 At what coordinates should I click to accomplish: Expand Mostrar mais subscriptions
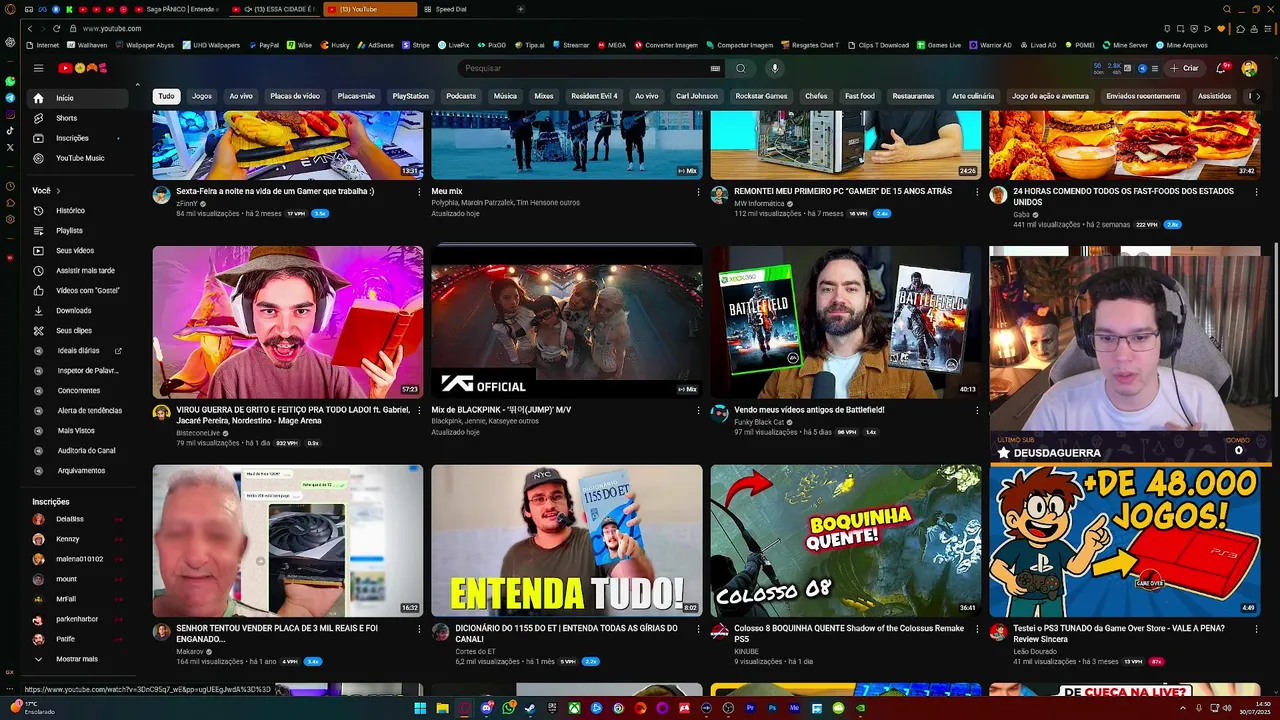[x=78, y=659]
